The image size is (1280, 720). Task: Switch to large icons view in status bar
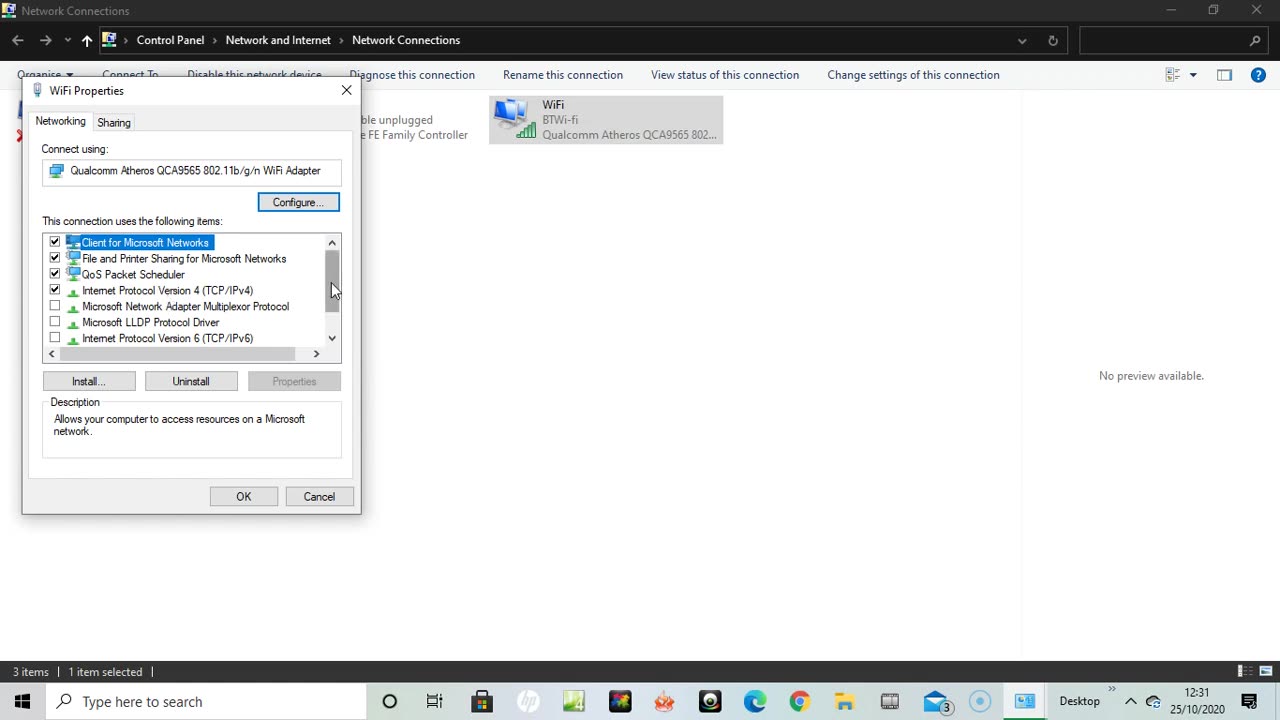click(x=1266, y=671)
